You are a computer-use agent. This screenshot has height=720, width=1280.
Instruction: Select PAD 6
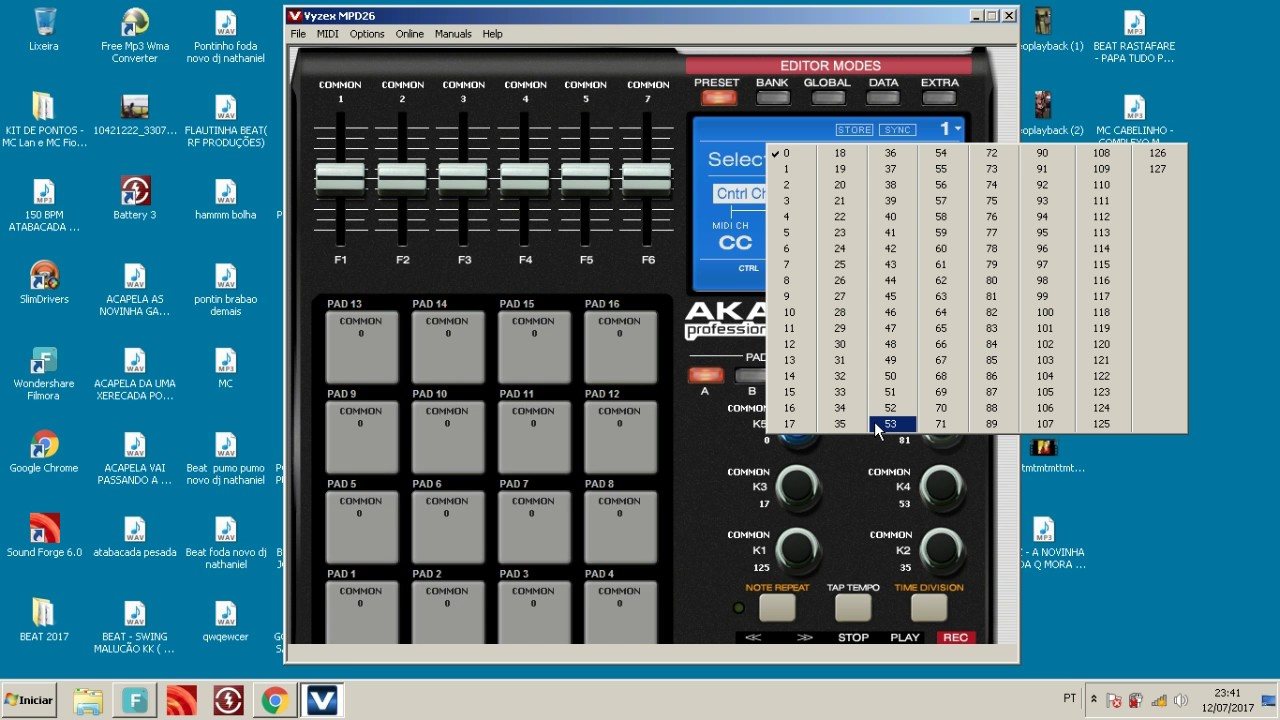coord(447,527)
